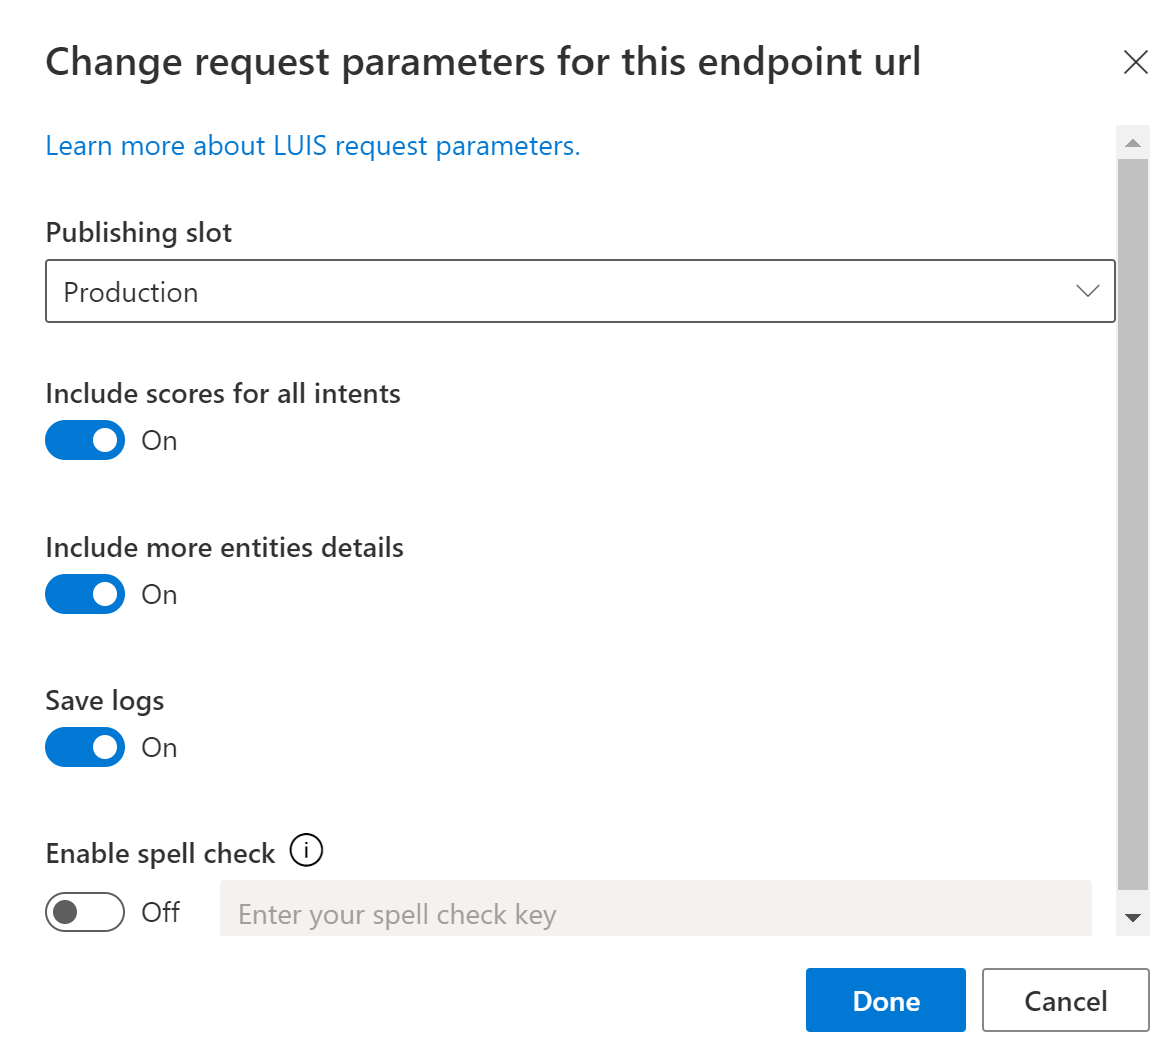Viewport: 1176px width, 1060px height.
Task: Close the request parameters dialog with X
Action: (x=1136, y=62)
